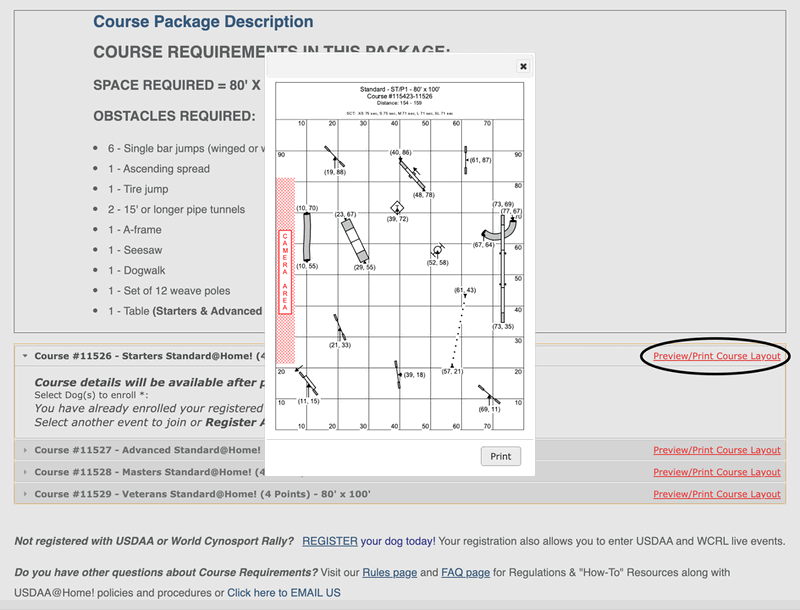This screenshot has width=800, height=610.
Task: Open the FAQ page link
Action: click(x=465, y=572)
